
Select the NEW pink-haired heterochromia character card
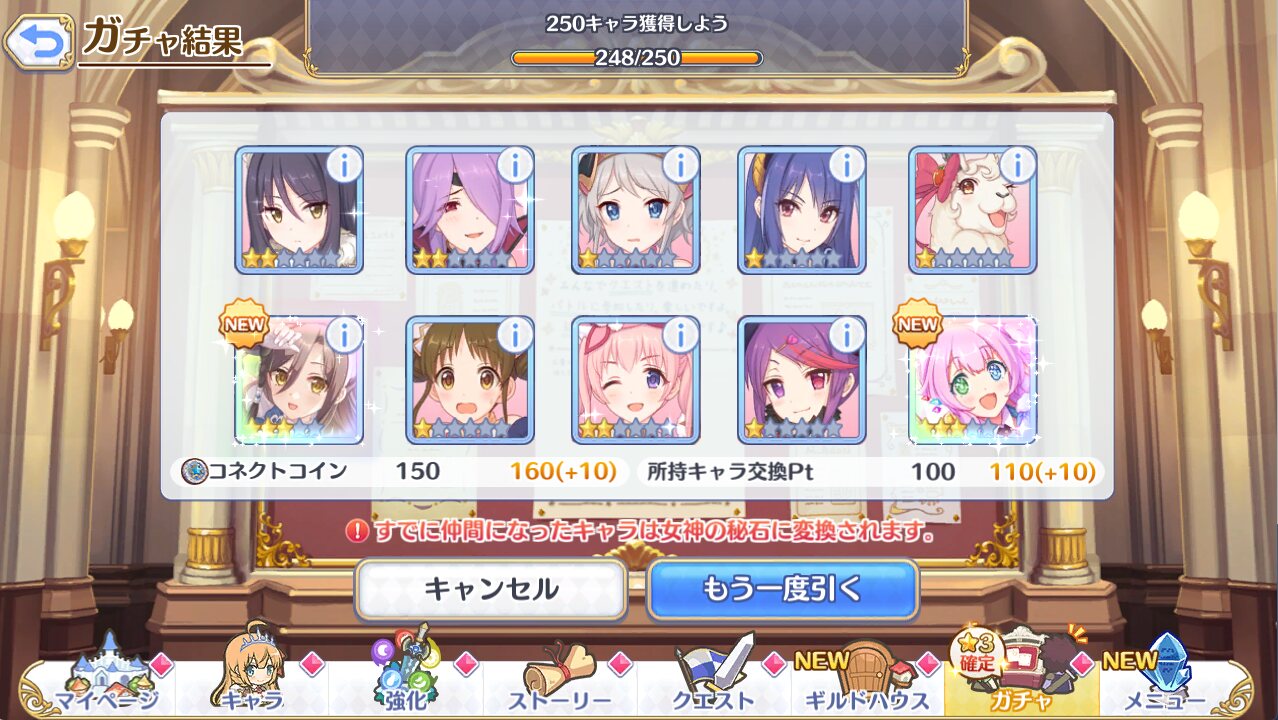(973, 380)
